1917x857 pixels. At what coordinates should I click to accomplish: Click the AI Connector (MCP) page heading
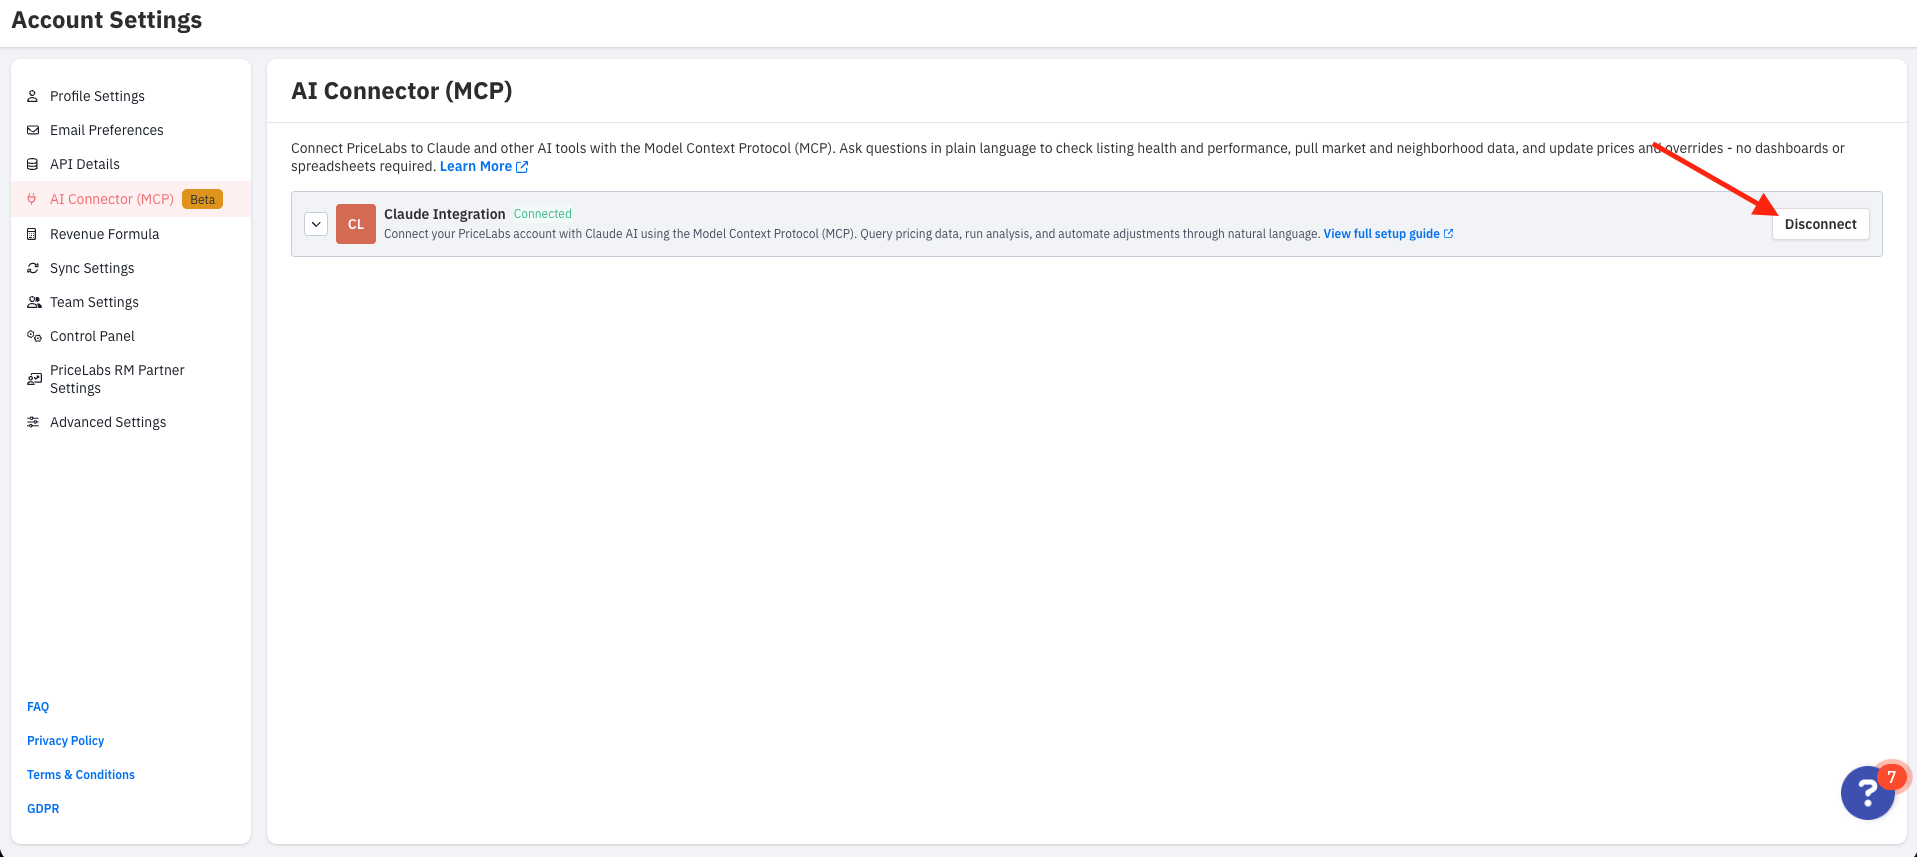click(402, 91)
